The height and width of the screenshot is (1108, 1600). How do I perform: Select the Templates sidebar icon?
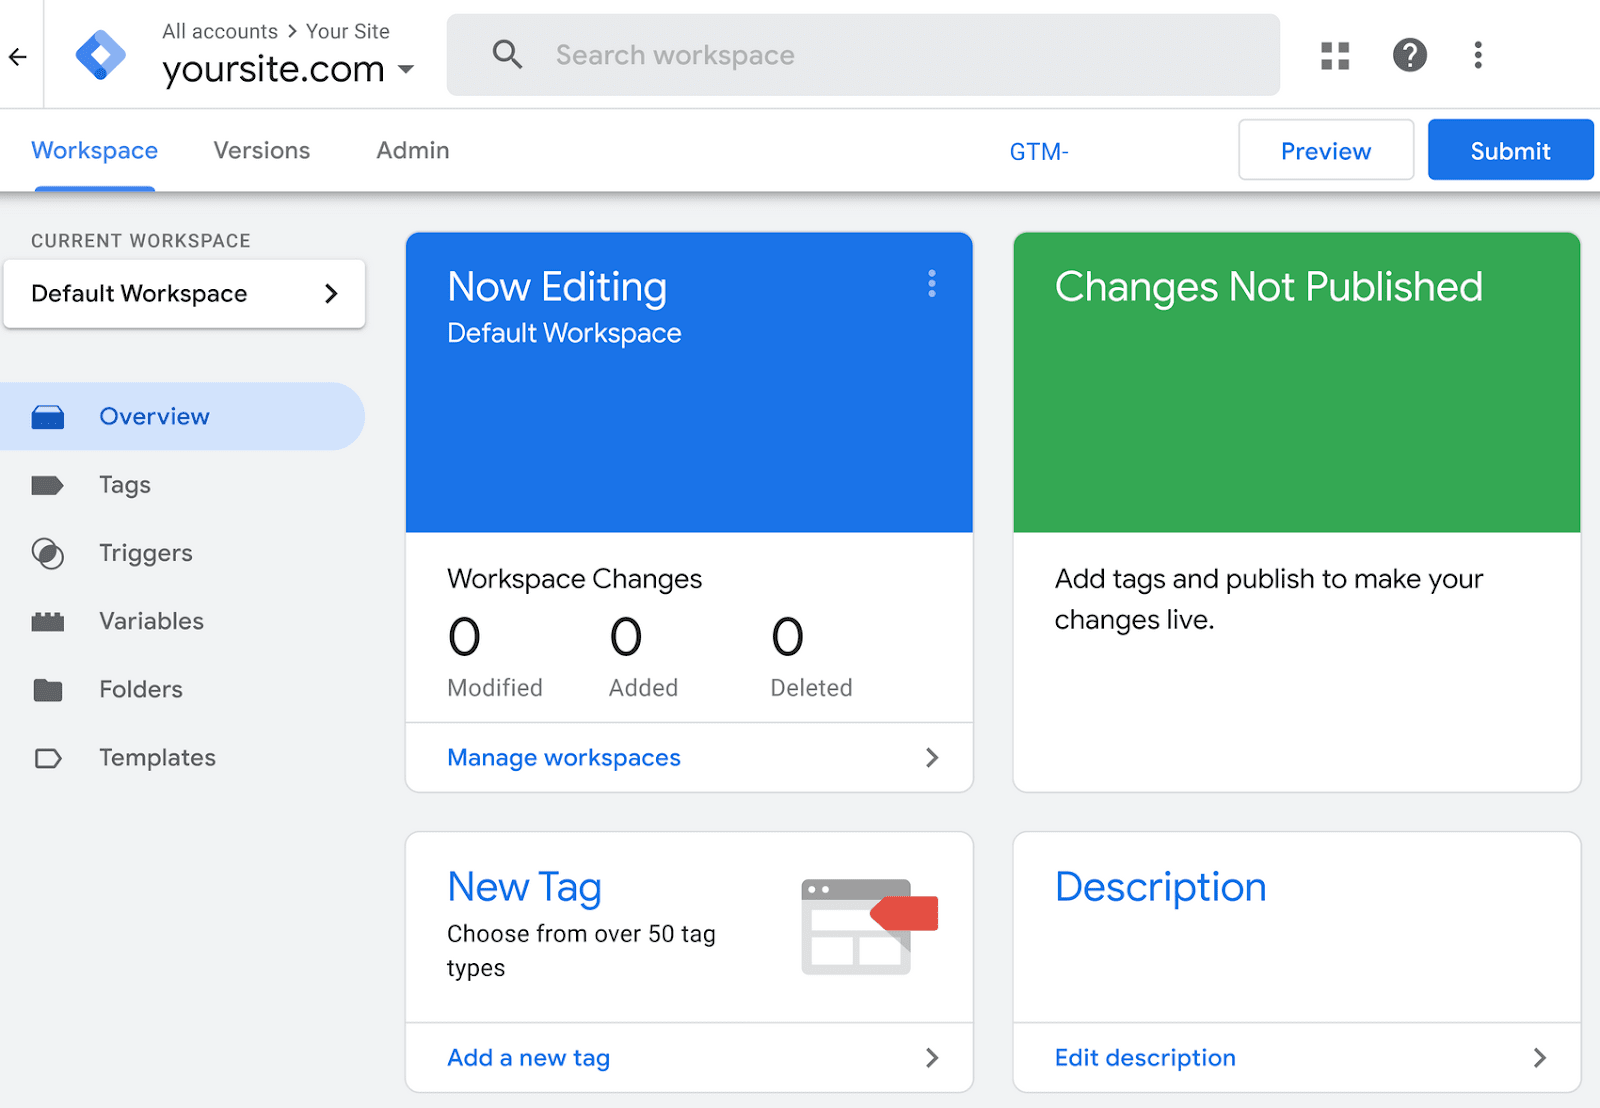pyautogui.click(x=48, y=757)
